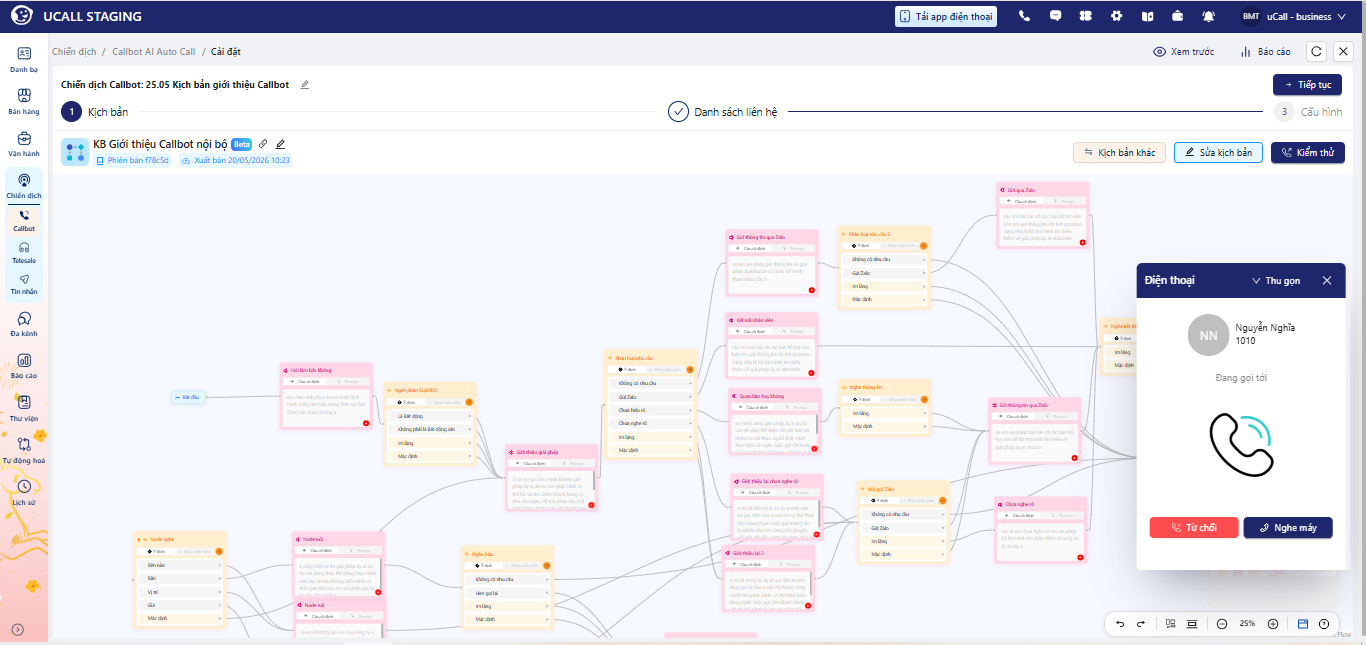Select step 1 Kịch bản
1366x645 pixels.
coord(95,111)
